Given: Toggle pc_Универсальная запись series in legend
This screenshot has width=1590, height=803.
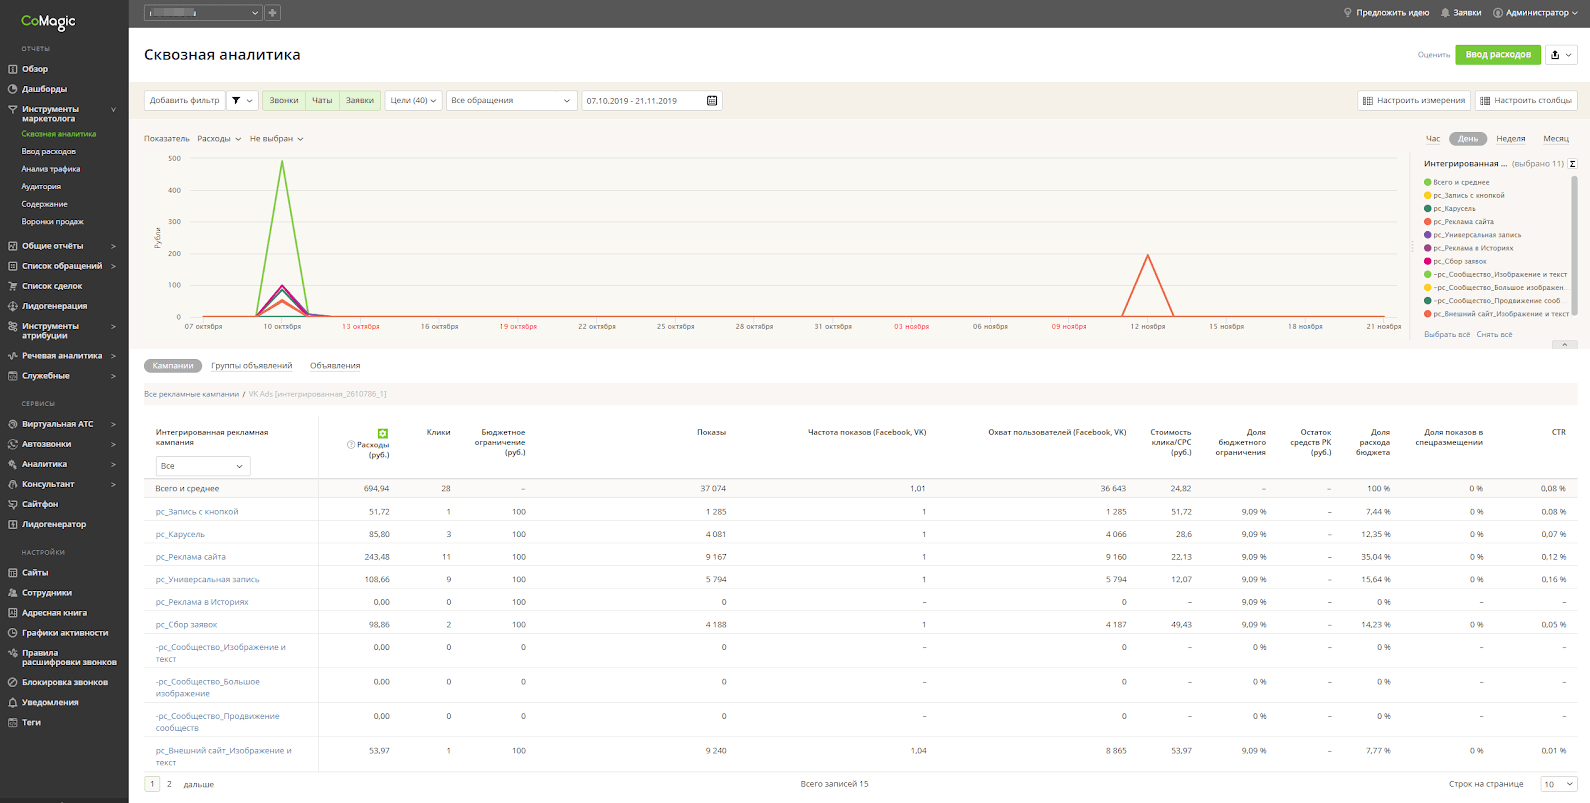Looking at the screenshot, I should click(1472, 235).
